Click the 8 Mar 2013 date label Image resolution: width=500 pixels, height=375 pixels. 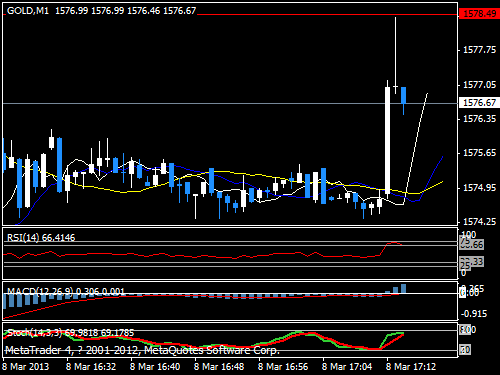click(26, 367)
